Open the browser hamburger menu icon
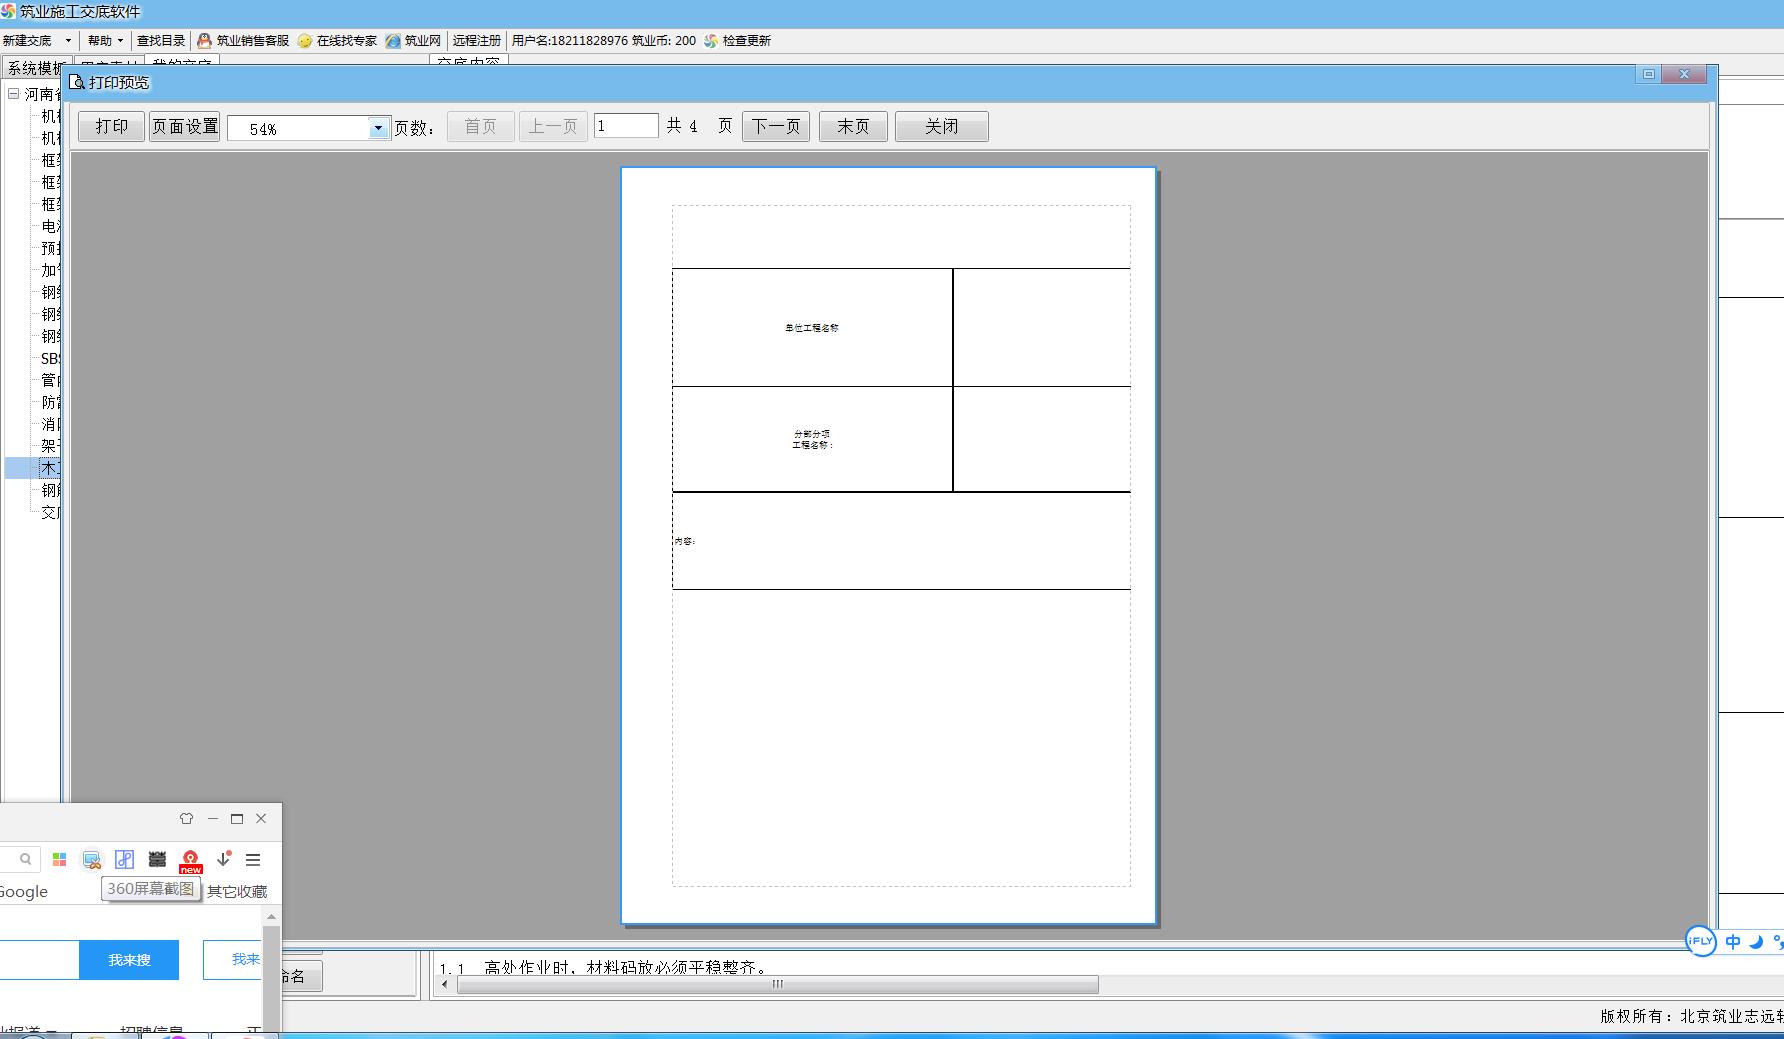This screenshot has height=1039, width=1784. click(253, 860)
